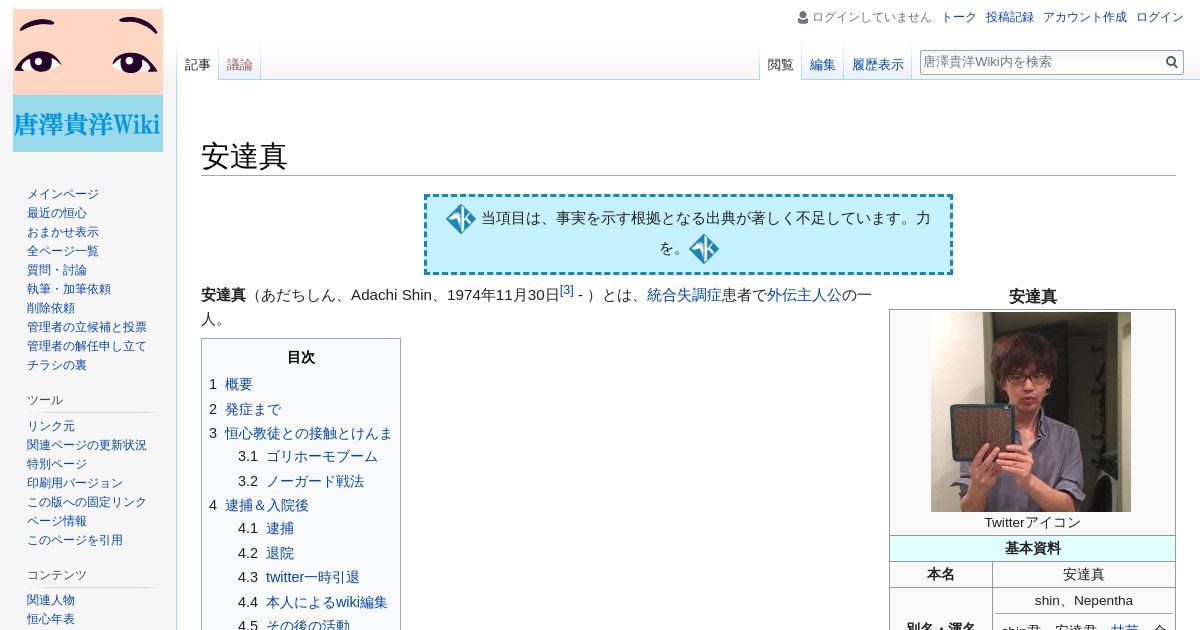Open 最近の恒心 sidebar link

(x=57, y=213)
